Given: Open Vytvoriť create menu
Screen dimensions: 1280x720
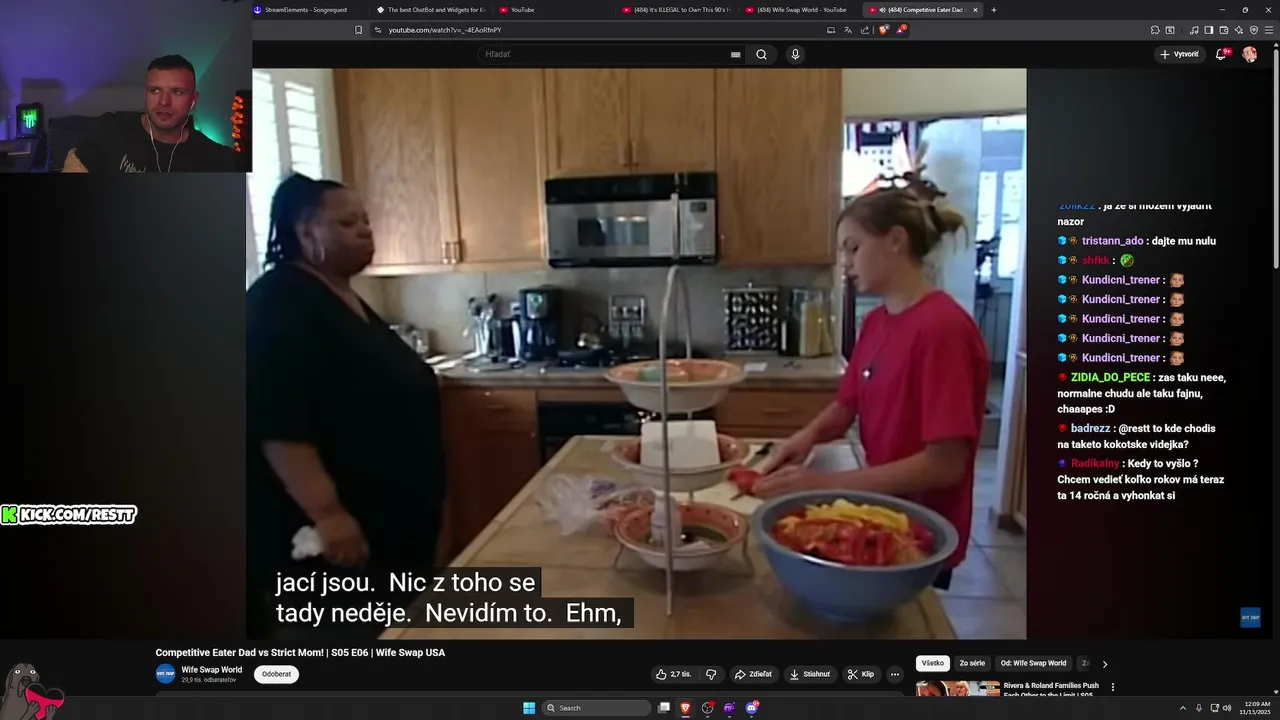Looking at the screenshot, I should tap(1179, 54).
